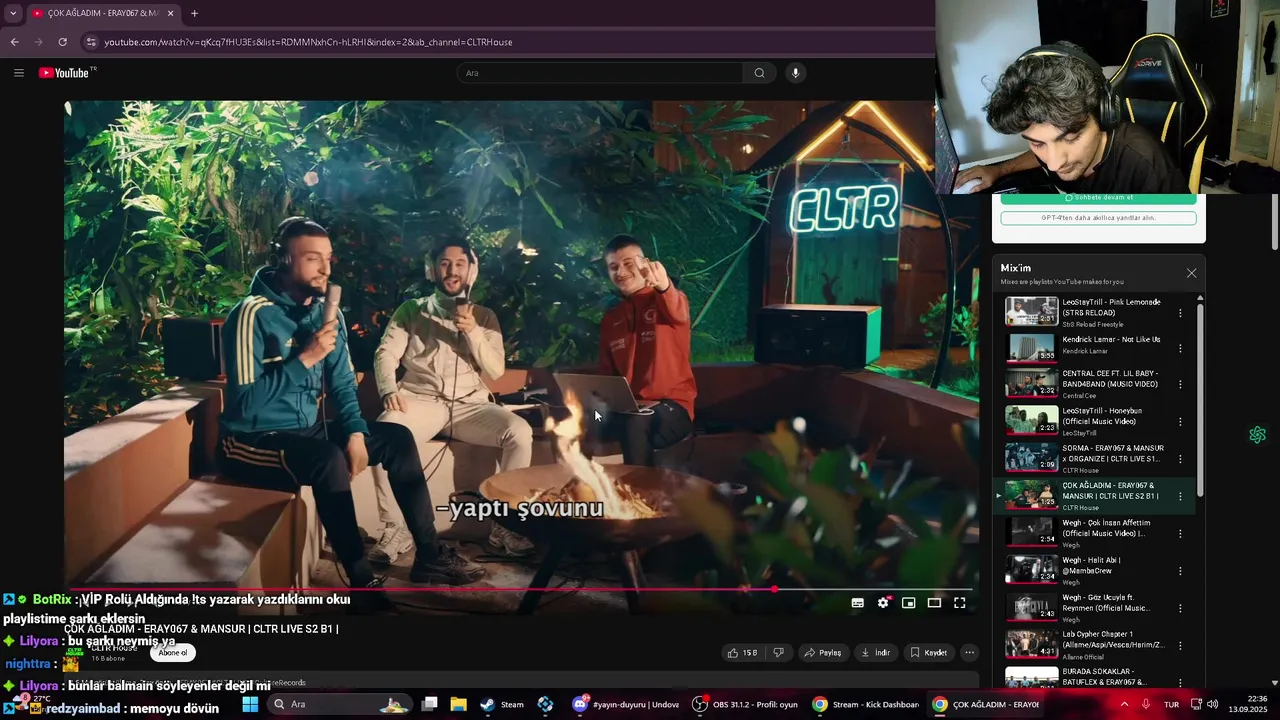1280x720 pixels.
Task: Click GPT-4'ten daha akıllıca yanıtlar alın button
Action: (1098, 218)
